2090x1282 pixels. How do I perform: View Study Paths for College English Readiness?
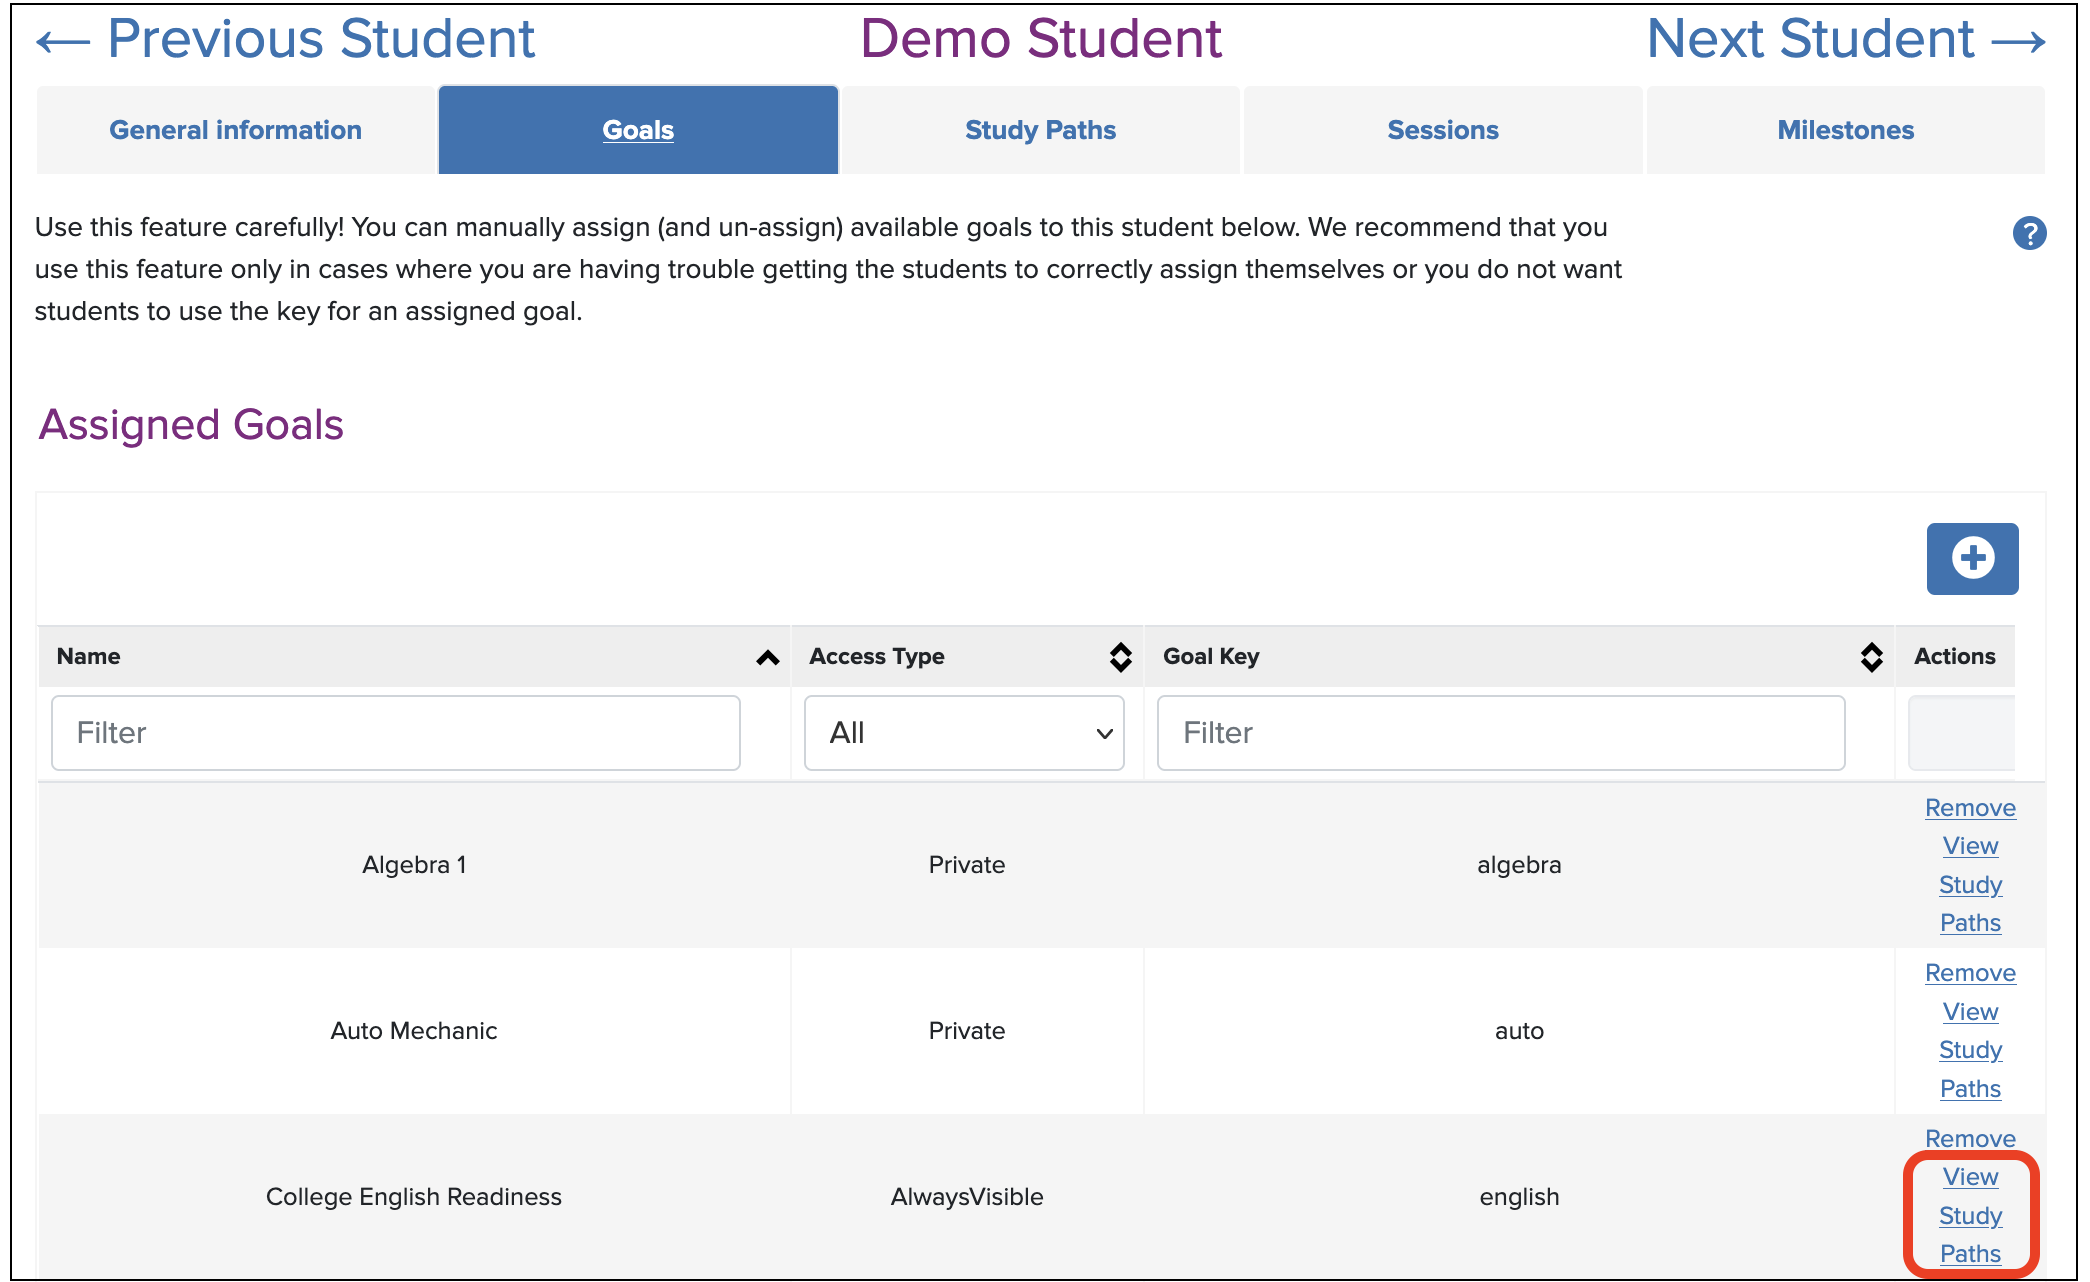tap(1970, 1215)
